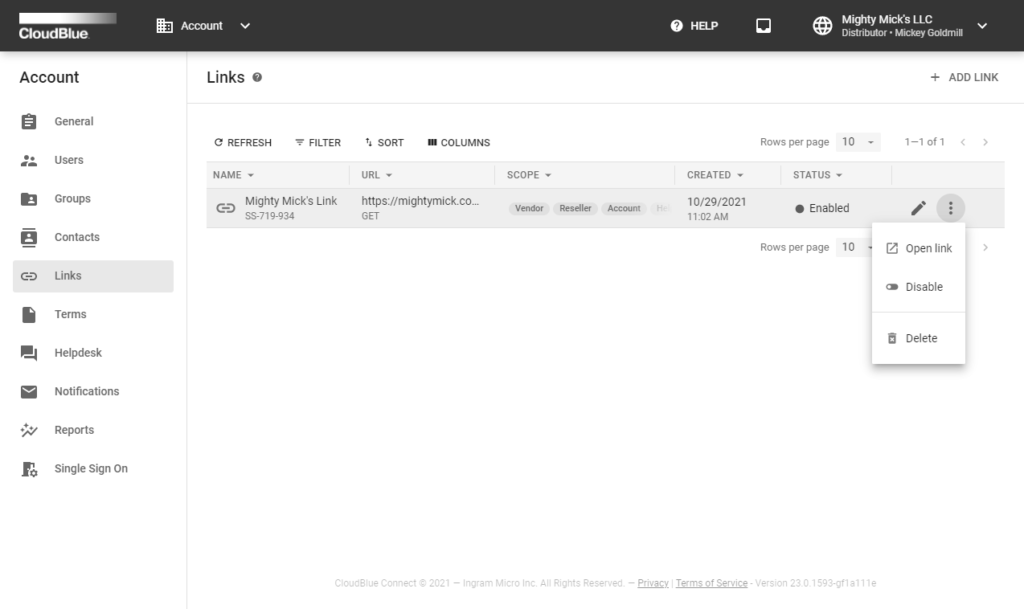Open Reports from the sidebar
Screen dimensions: 1024x609
coord(74,430)
